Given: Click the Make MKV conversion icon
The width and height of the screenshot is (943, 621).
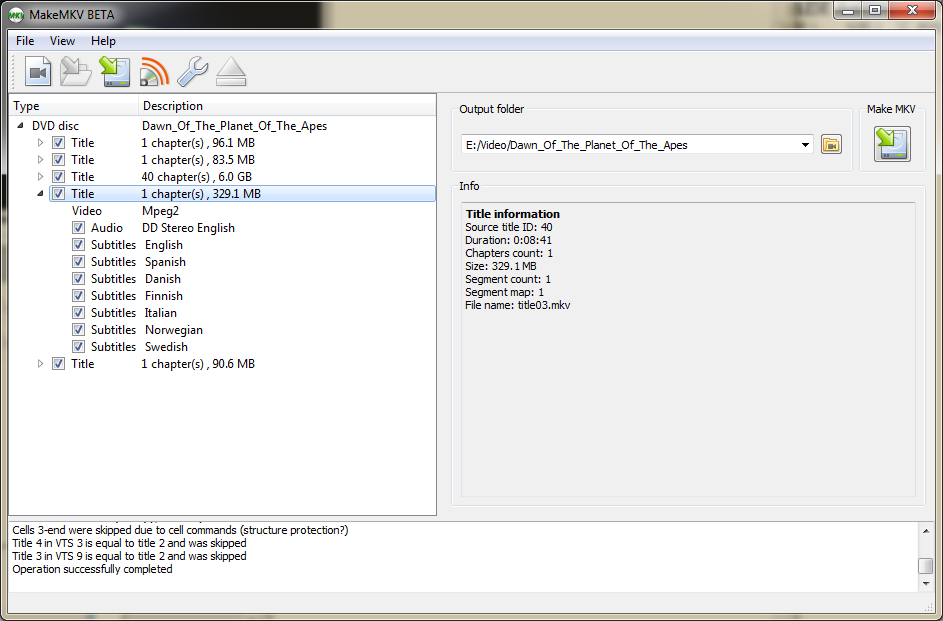Looking at the screenshot, I should (890, 143).
